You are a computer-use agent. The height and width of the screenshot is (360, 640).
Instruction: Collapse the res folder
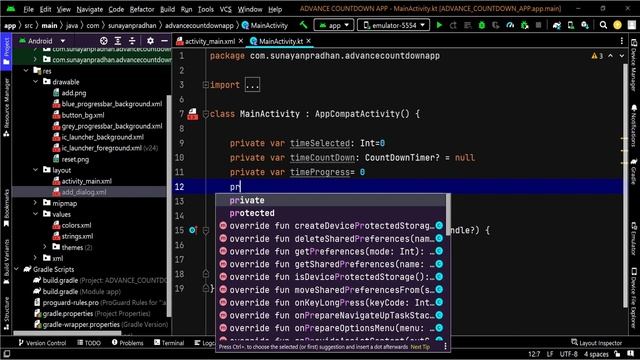click(x=26, y=71)
